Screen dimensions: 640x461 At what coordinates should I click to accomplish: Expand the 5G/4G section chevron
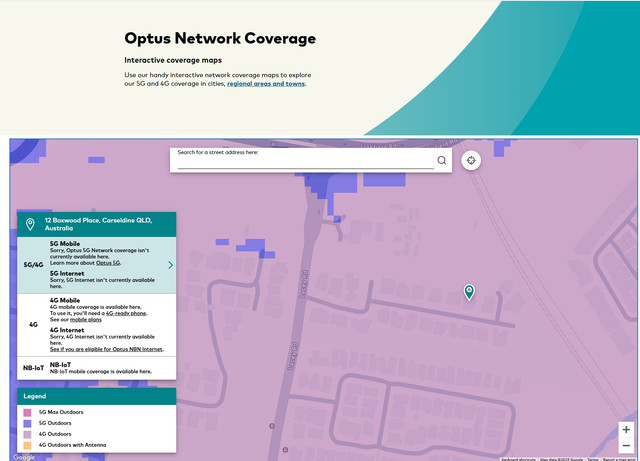(171, 265)
